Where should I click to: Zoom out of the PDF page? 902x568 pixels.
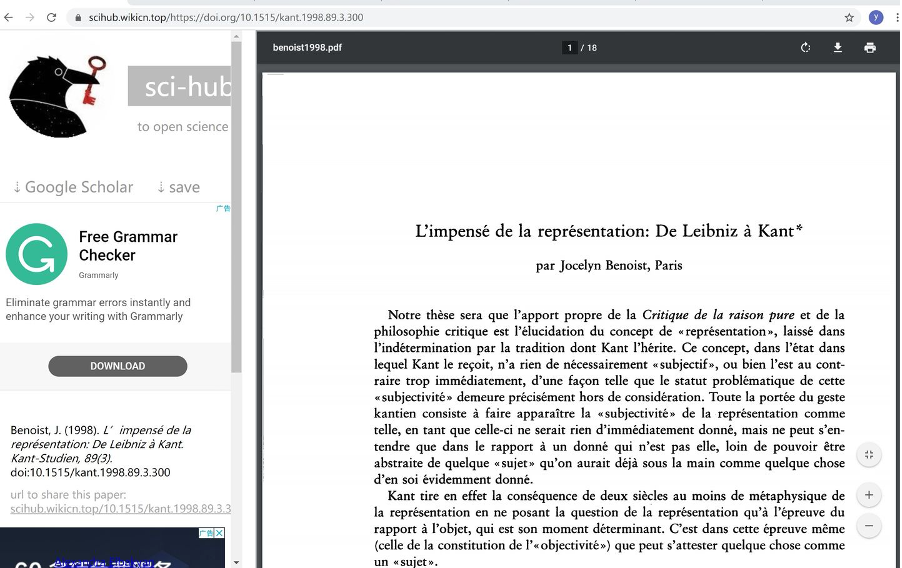pyautogui.click(x=869, y=526)
